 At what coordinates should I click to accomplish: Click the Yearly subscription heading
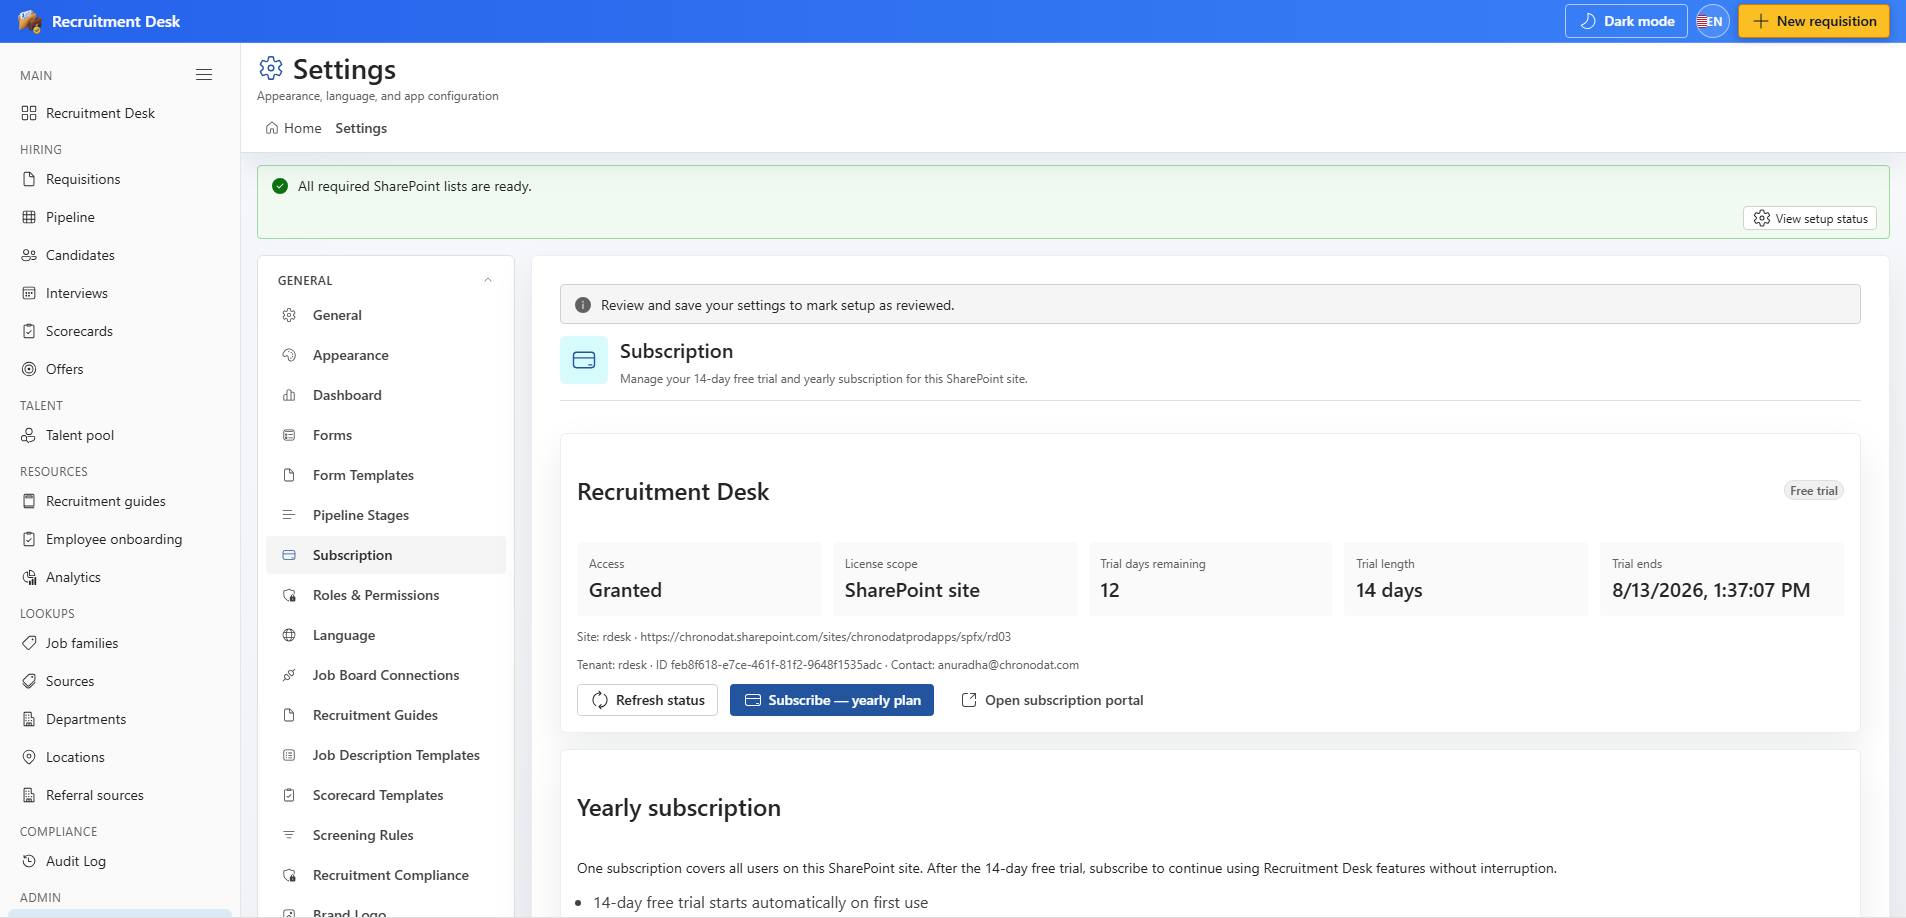click(x=679, y=808)
